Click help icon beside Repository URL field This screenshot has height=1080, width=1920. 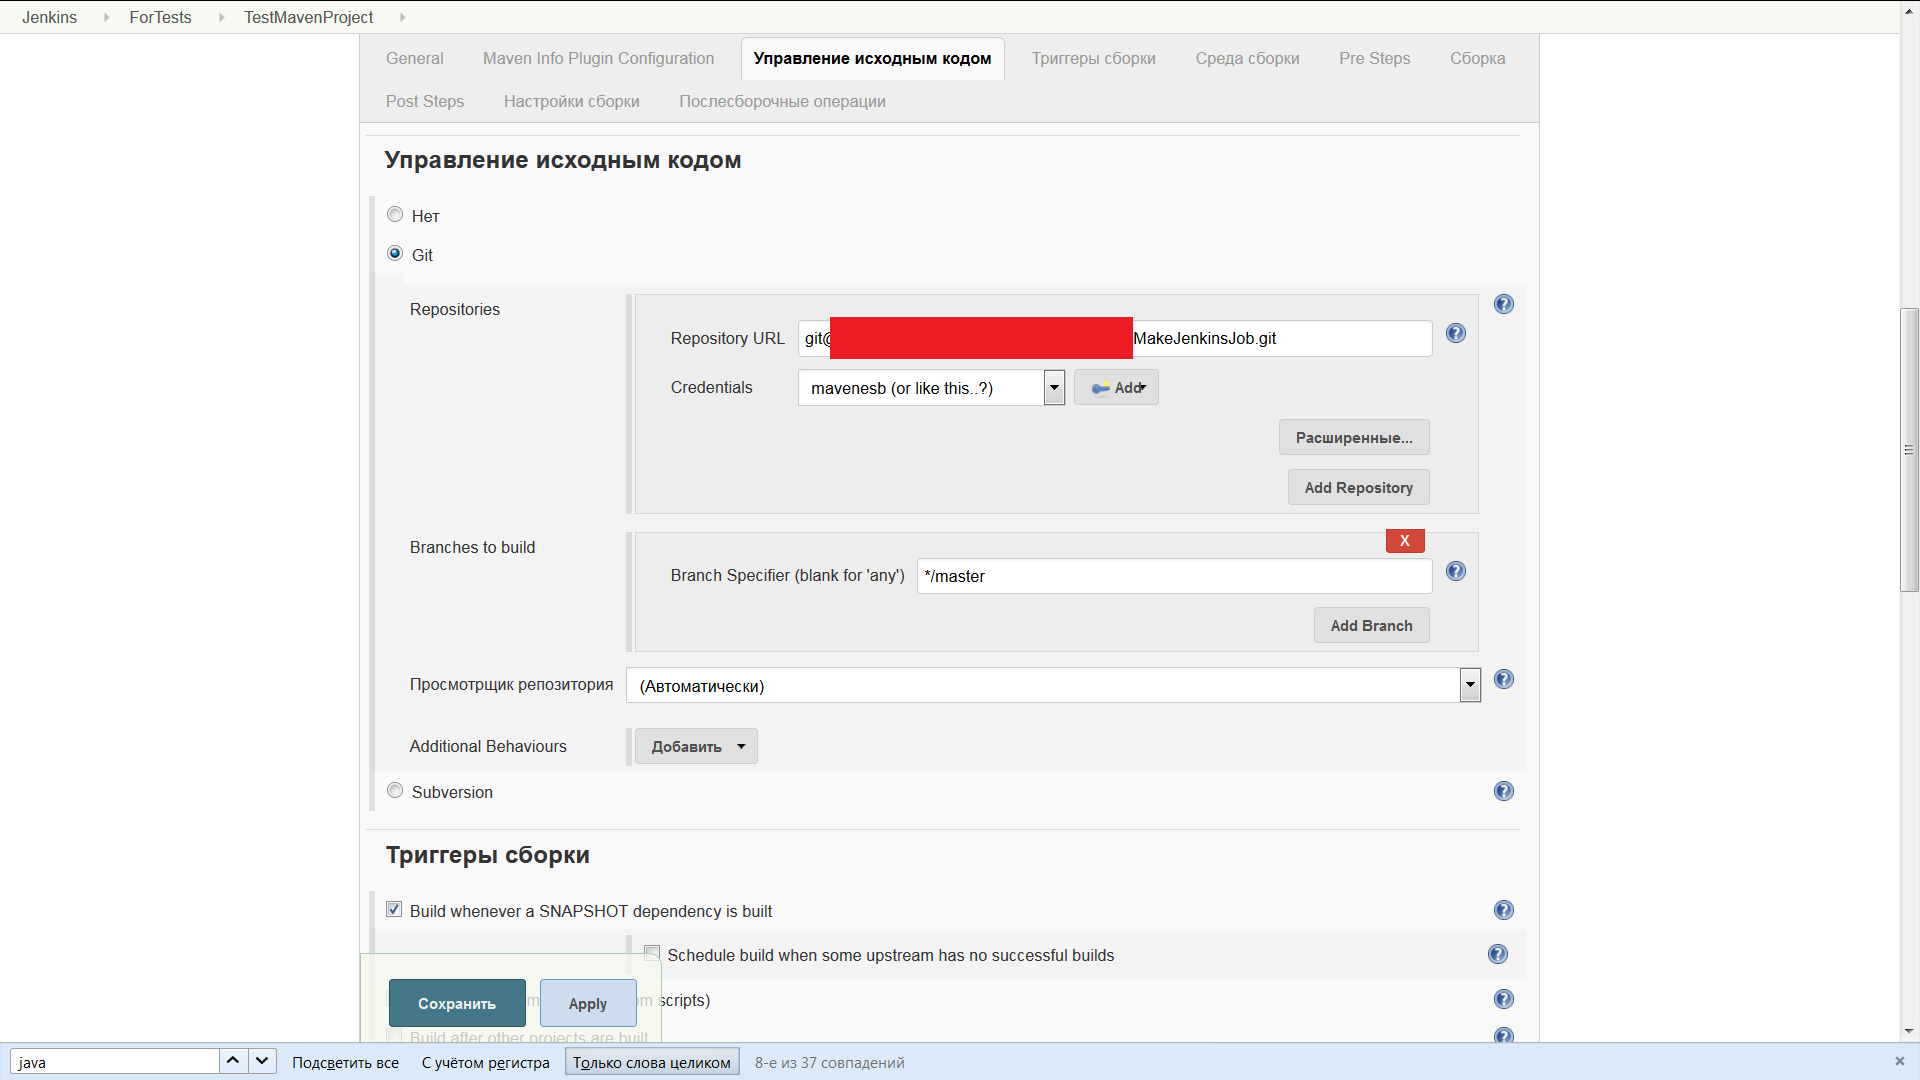click(1455, 334)
